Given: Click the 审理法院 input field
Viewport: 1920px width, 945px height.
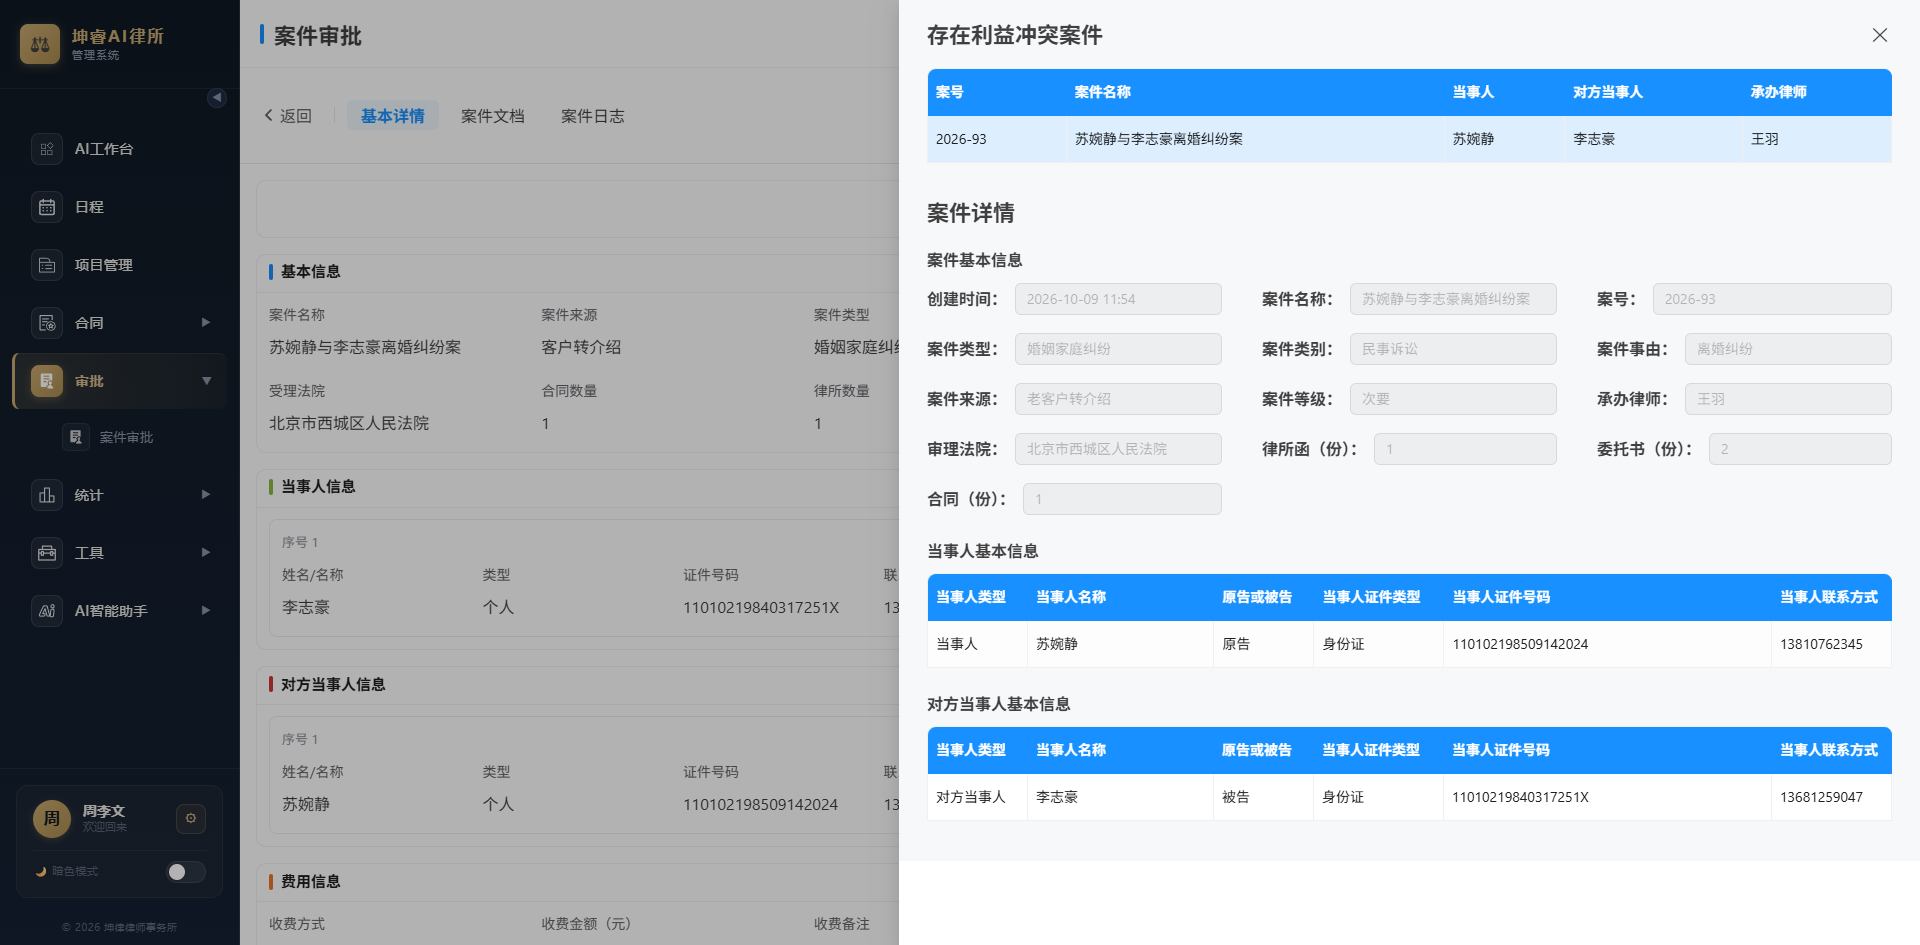Looking at the screenshot, I should 1118,449.
